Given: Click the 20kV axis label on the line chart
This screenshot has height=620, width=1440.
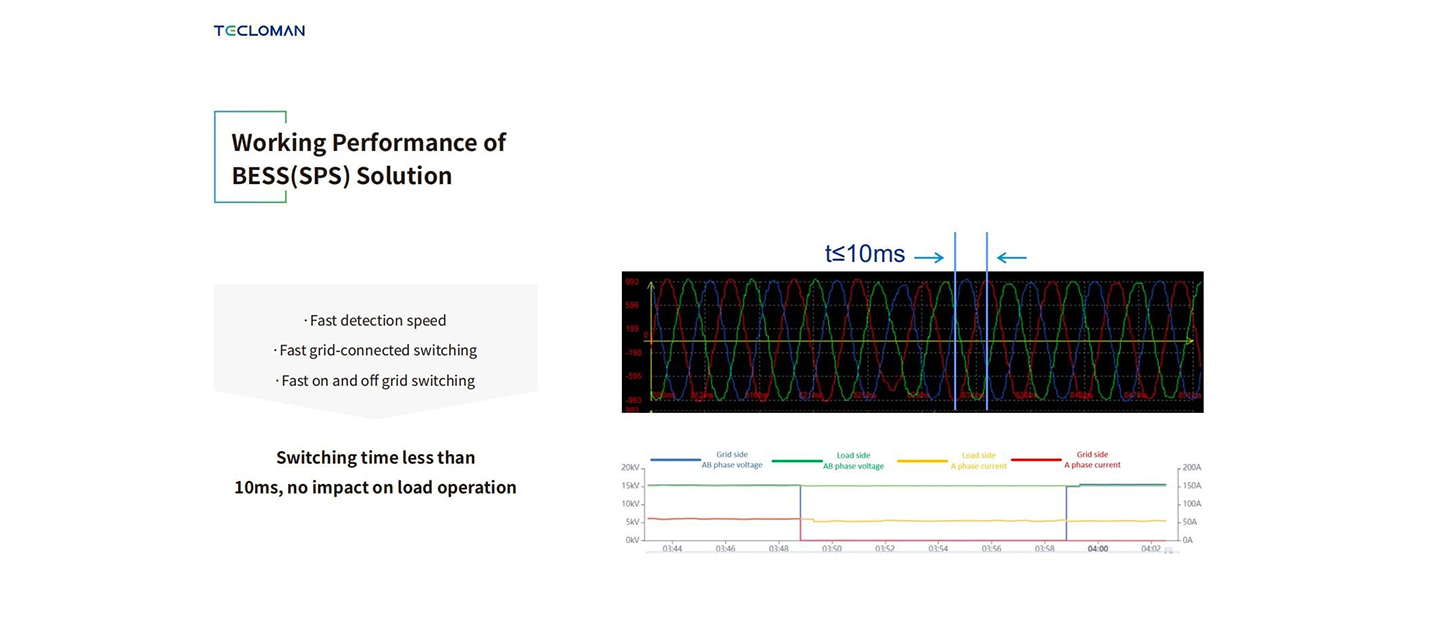Looking at the screenshot, I should (628, 467).
